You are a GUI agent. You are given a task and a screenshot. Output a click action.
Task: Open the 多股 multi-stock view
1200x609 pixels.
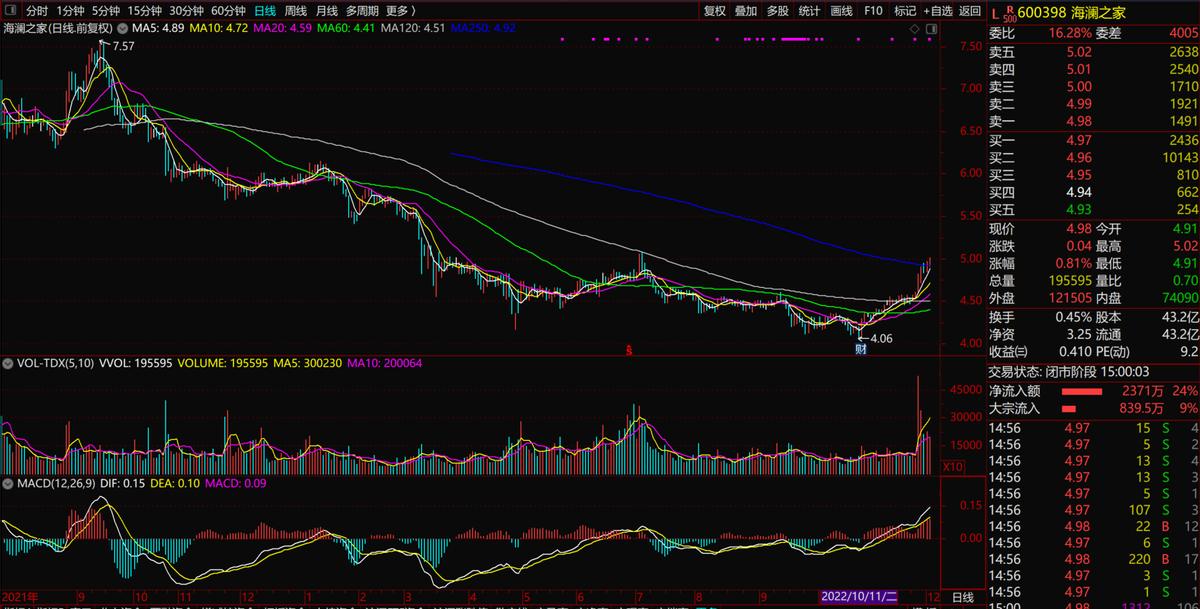tap(778, 11)
